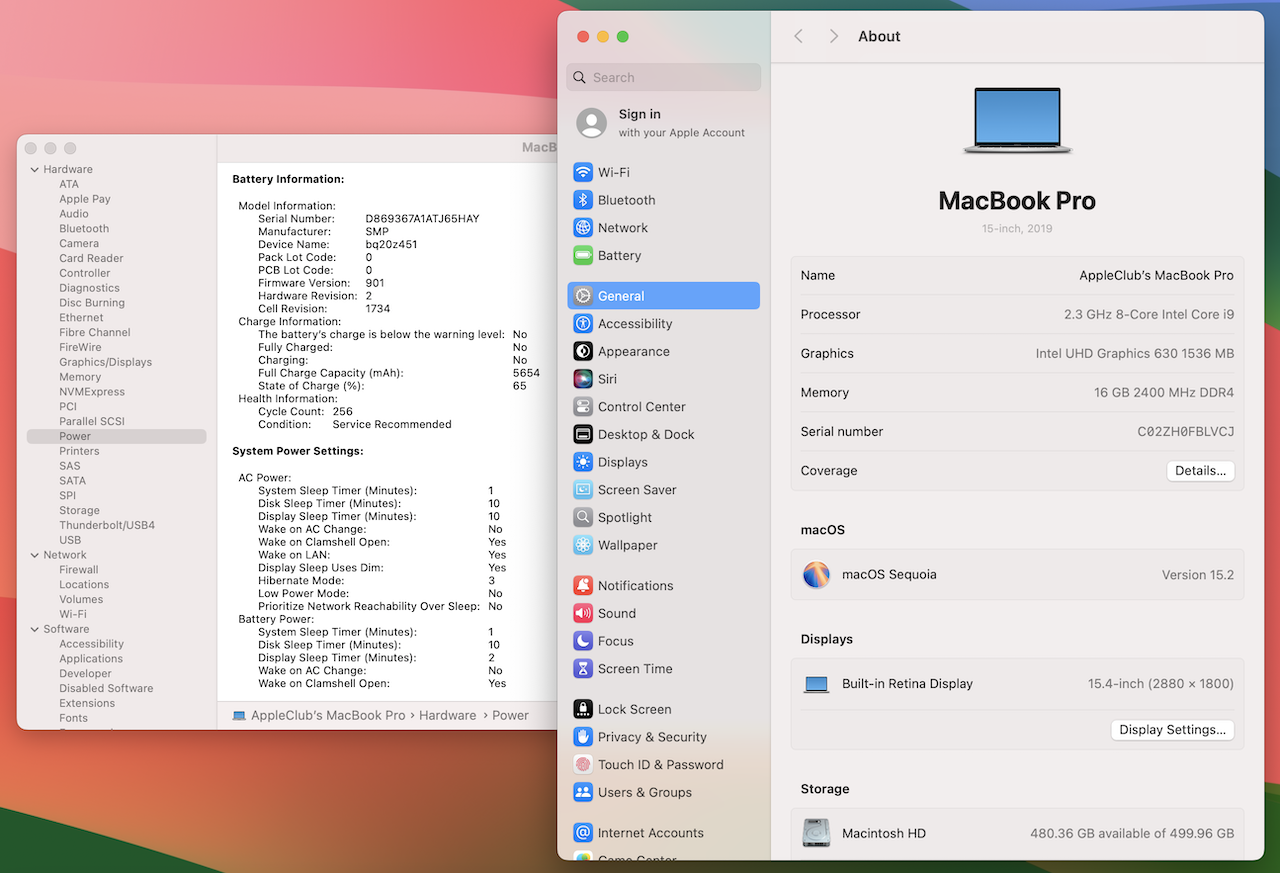Screen dimensions: 1280x873
Task: Click the Coverage Details button
Action: pyautogui.click(x=1201, y=471)
